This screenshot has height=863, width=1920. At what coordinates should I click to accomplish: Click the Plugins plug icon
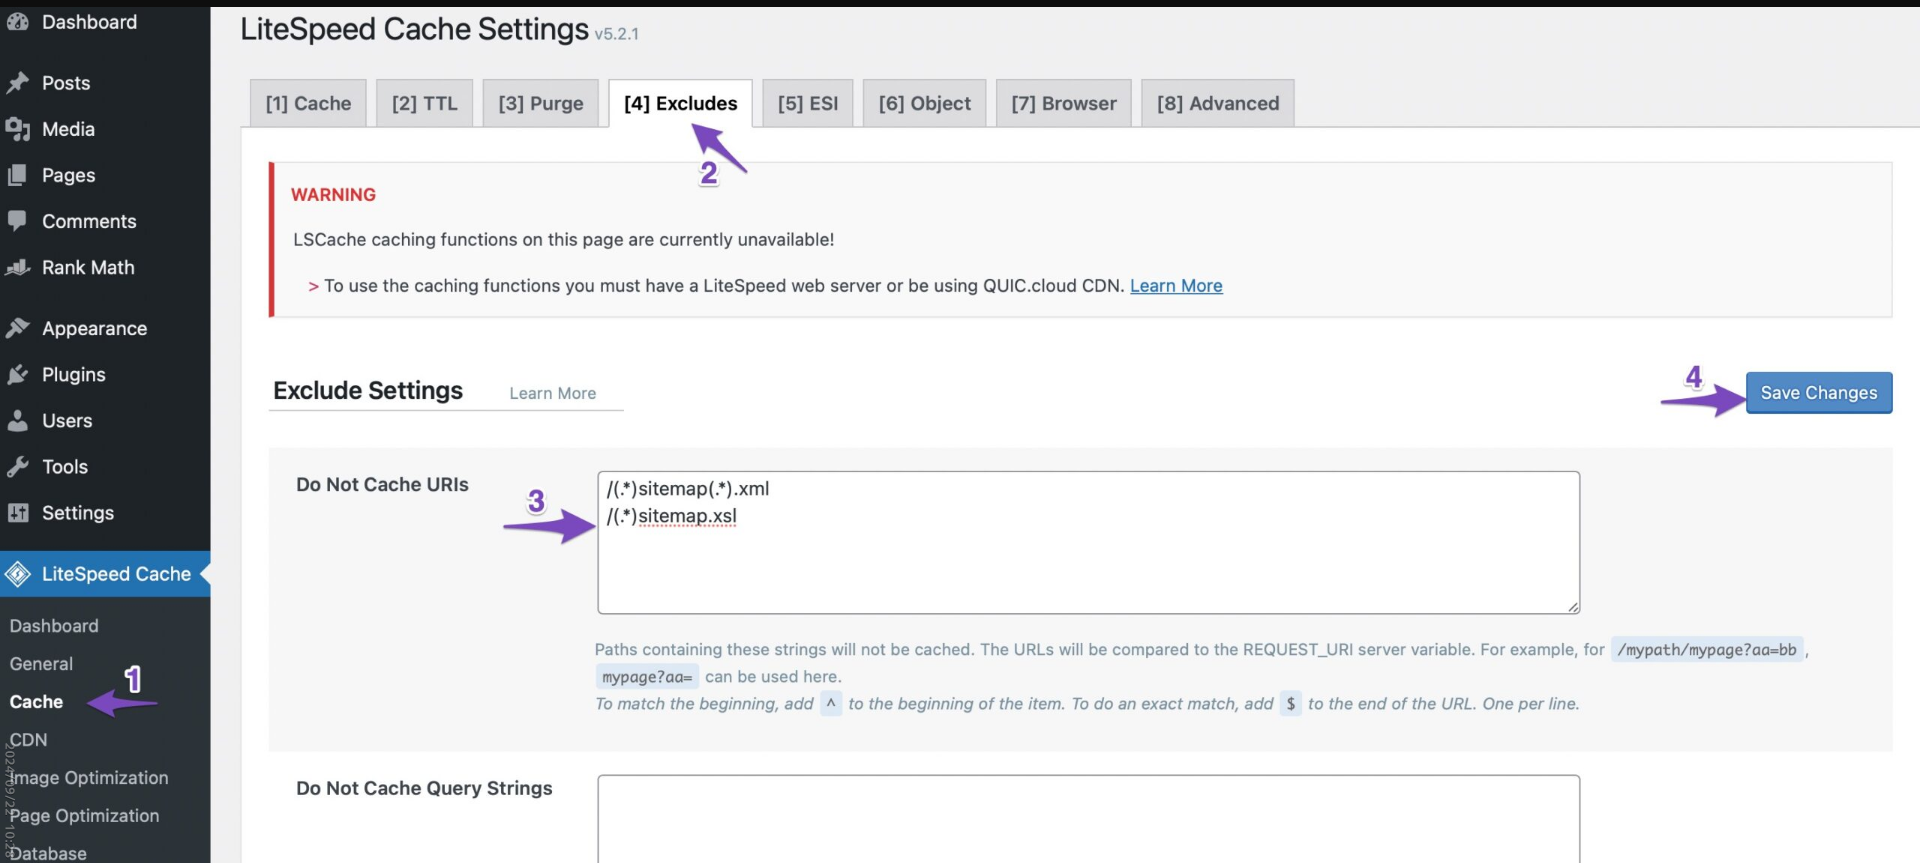[18, 374]
